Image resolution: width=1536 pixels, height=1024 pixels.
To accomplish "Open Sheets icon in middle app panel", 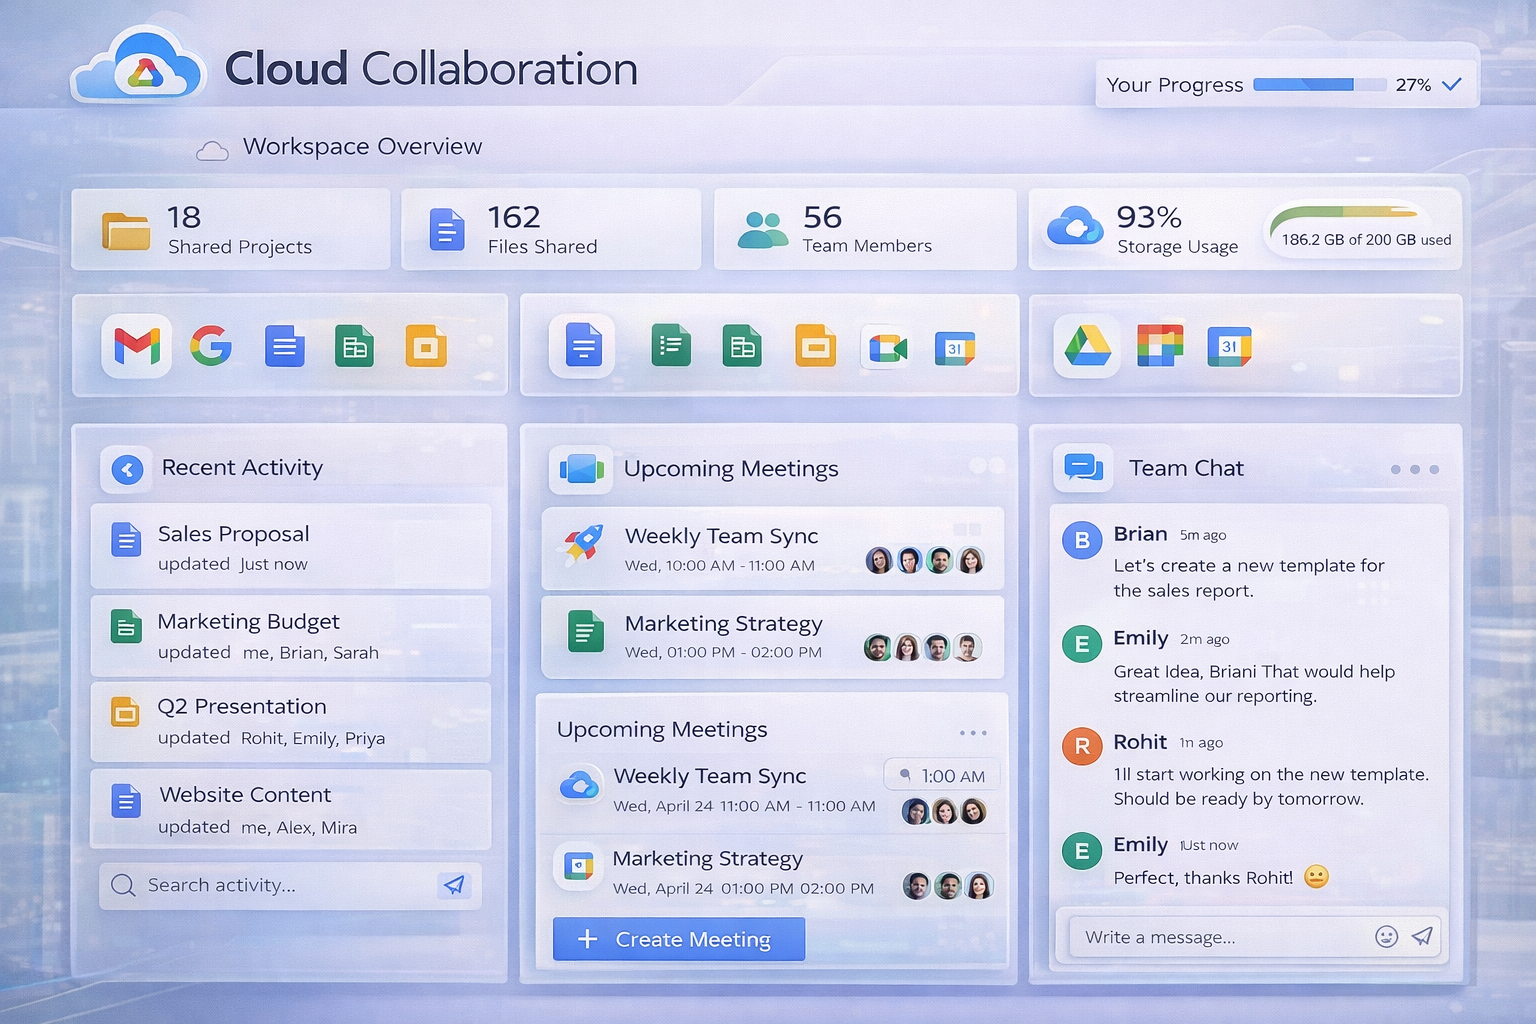I will pos(742,346).
